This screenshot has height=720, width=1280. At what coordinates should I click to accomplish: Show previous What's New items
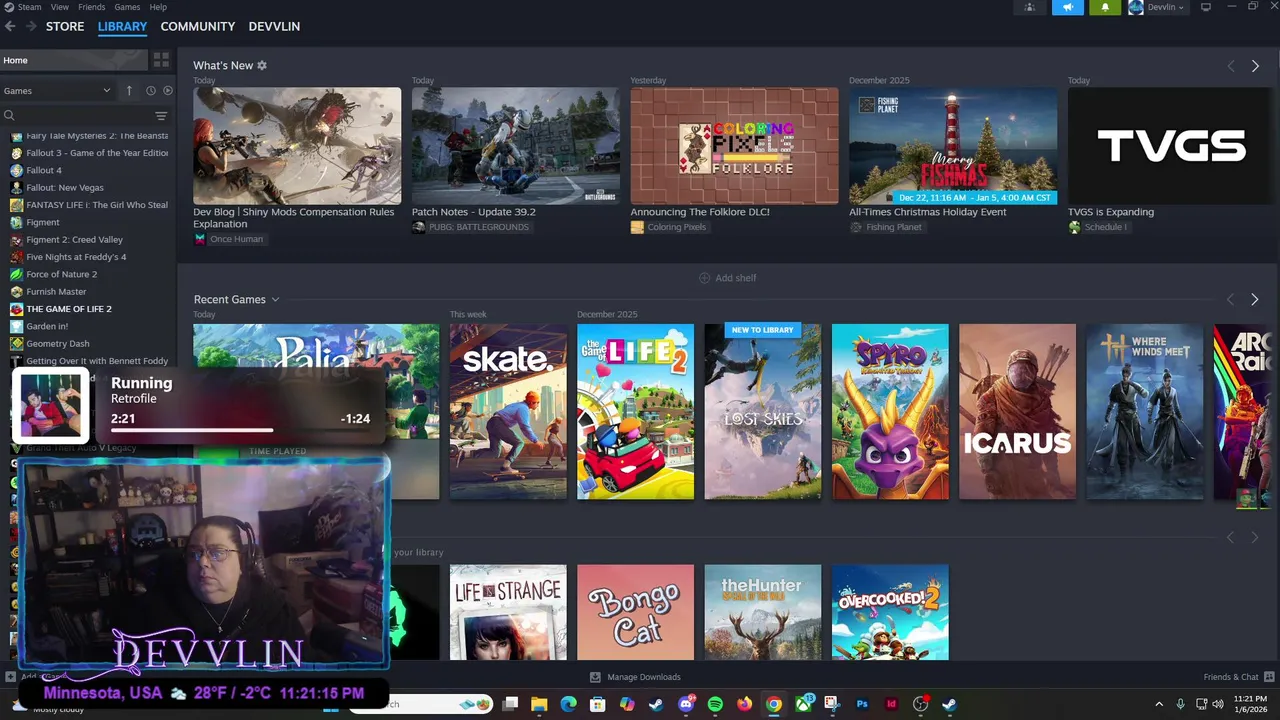1231,66
